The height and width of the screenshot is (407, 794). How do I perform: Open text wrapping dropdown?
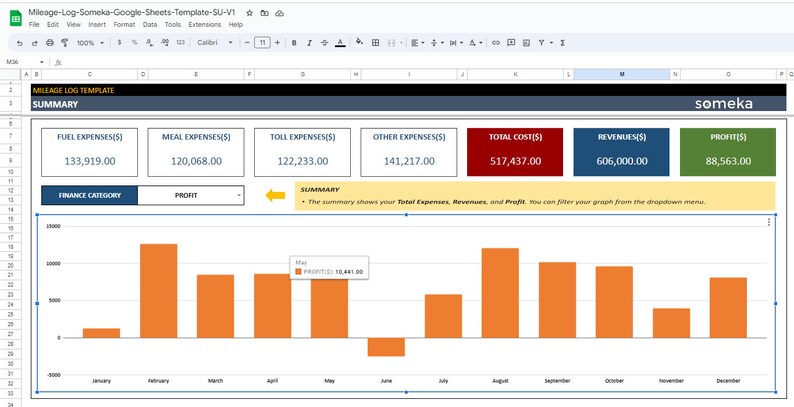point(455,43)
